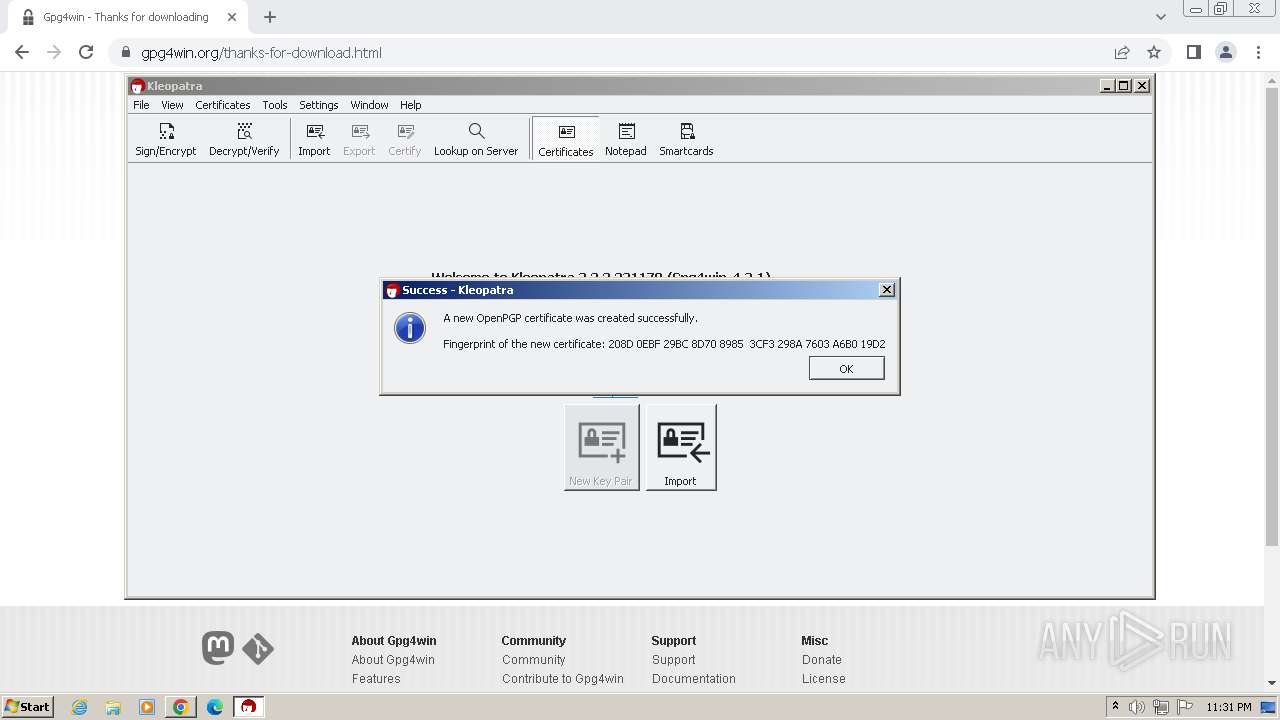
Task: Open Internet Explorer from taskbar
Action: (x=79, y=707)
